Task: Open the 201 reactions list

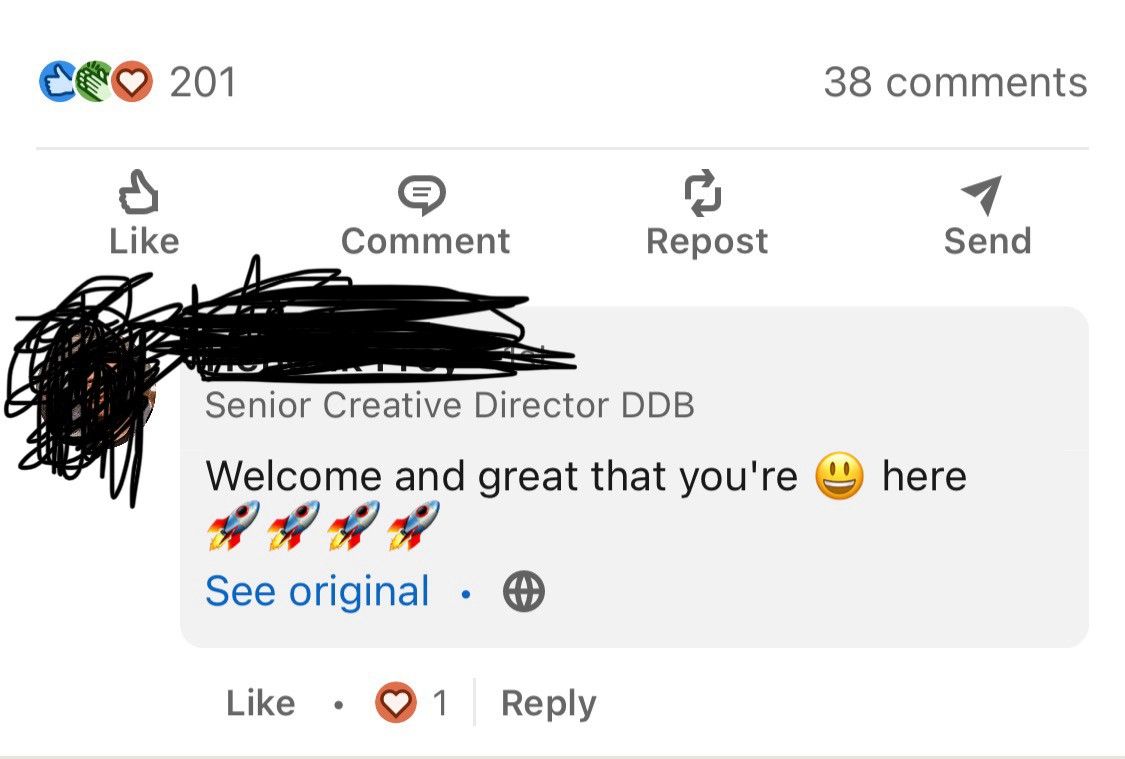Action: [203, 82]
